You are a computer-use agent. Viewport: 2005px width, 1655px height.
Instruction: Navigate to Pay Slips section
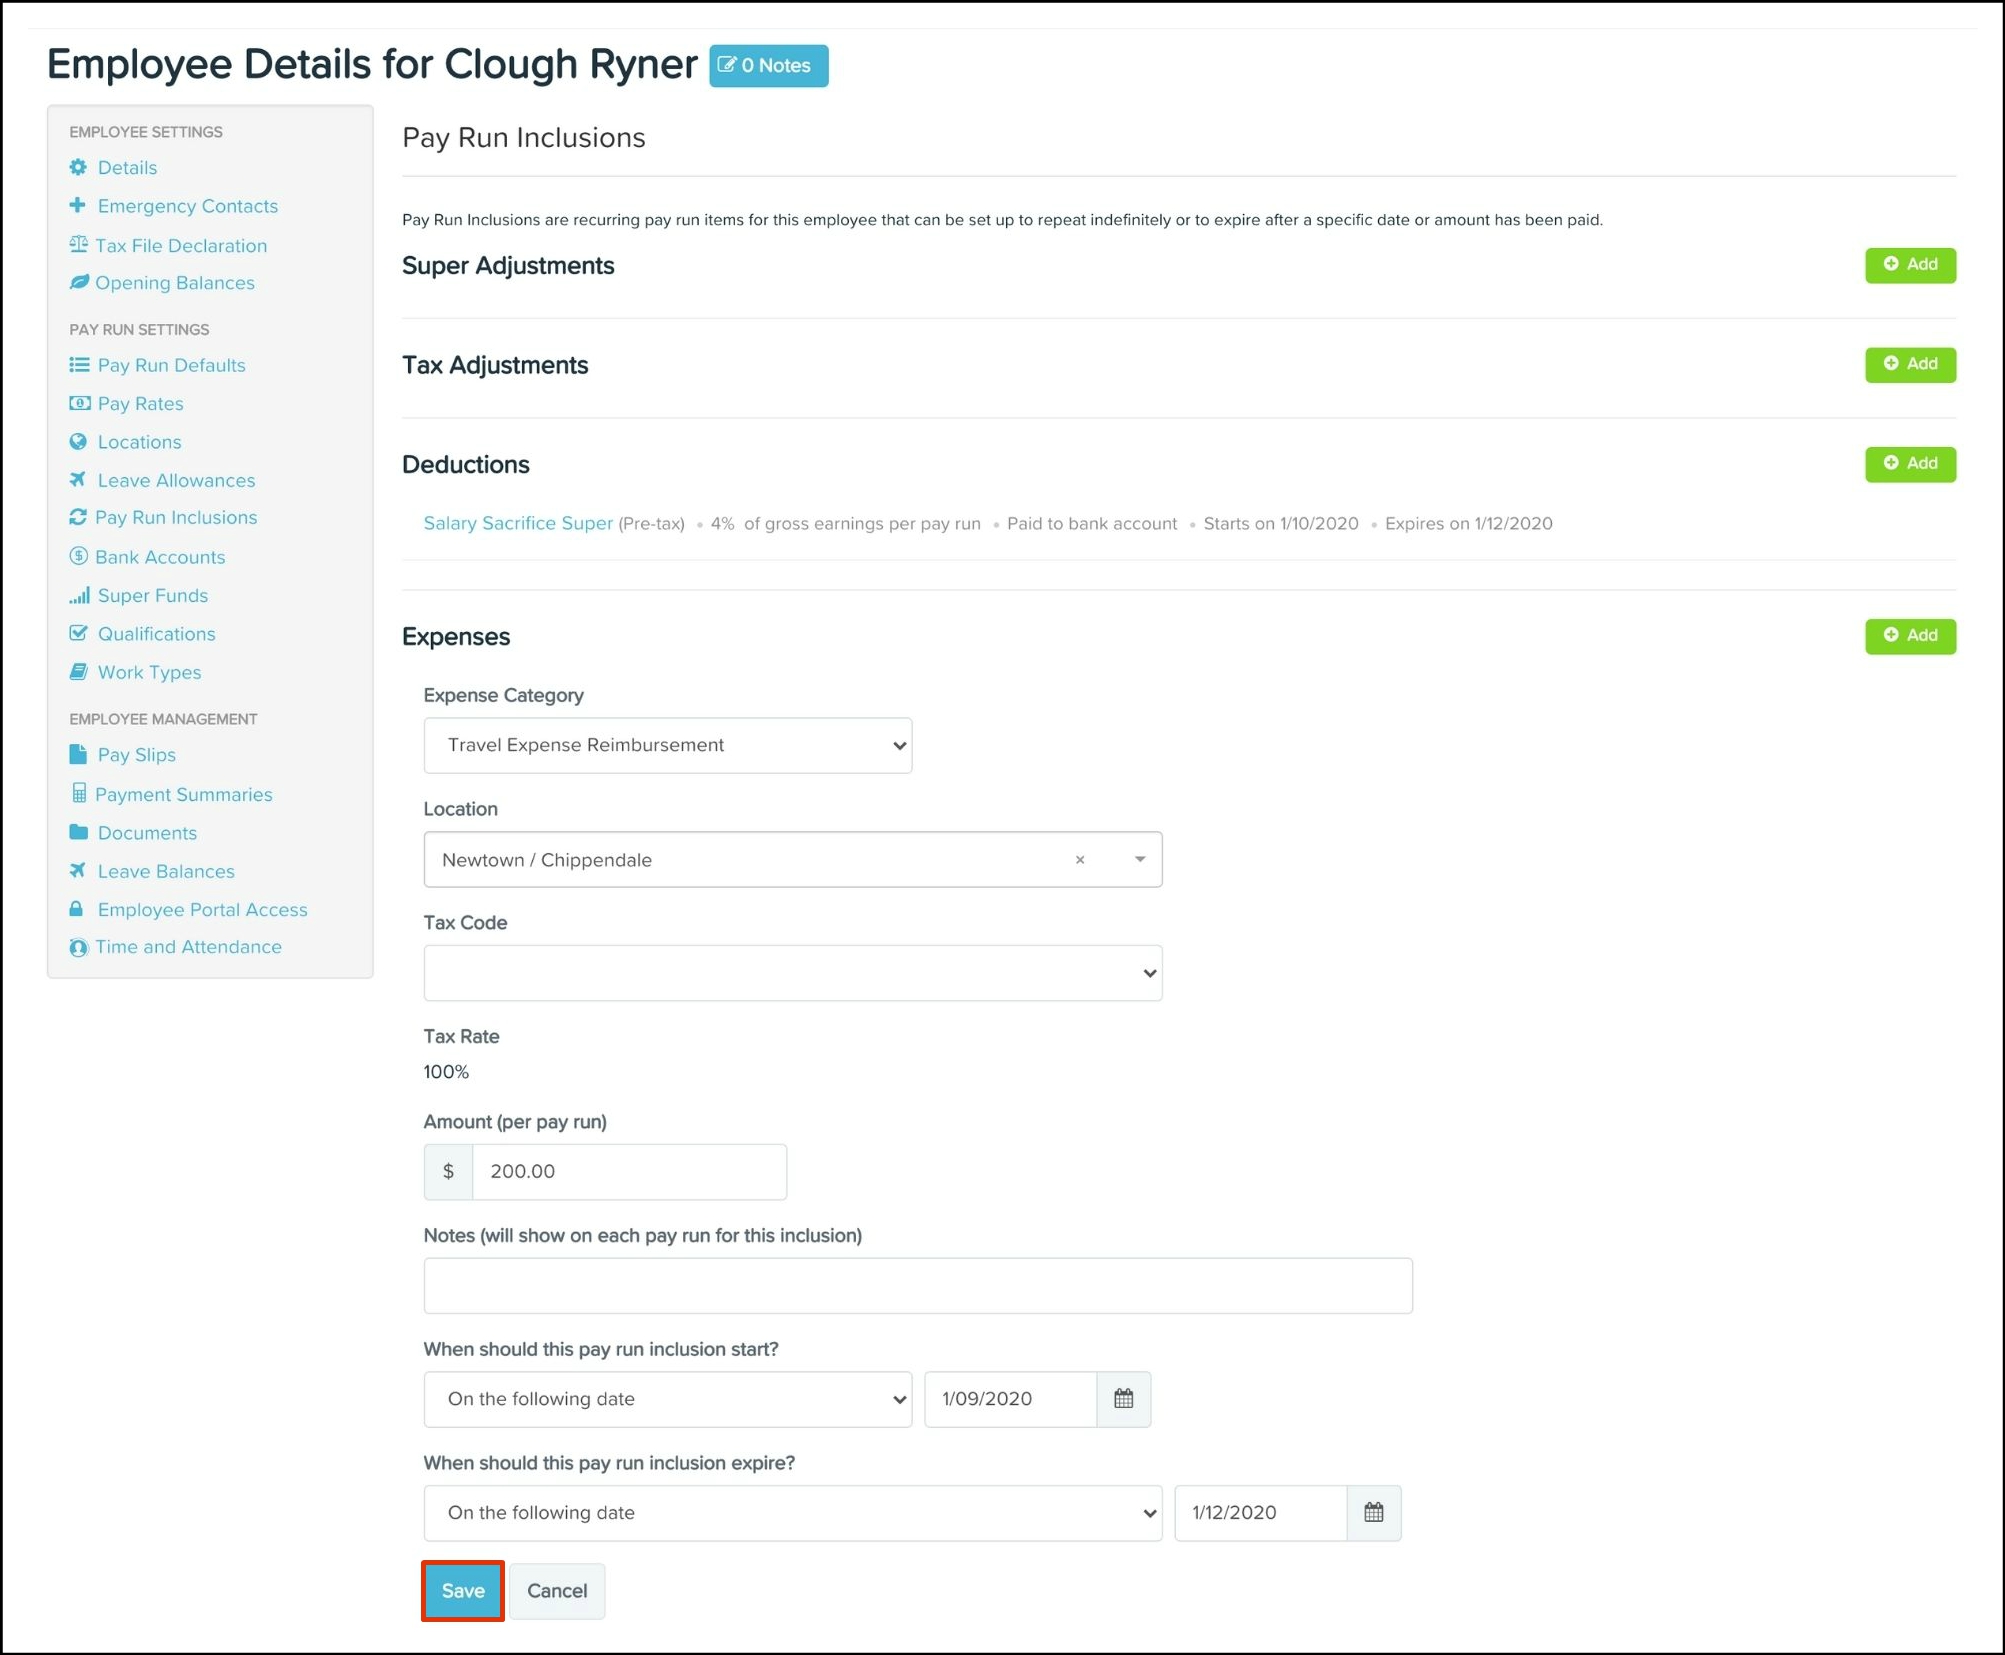pyautogui.click(x=136, y=755)
